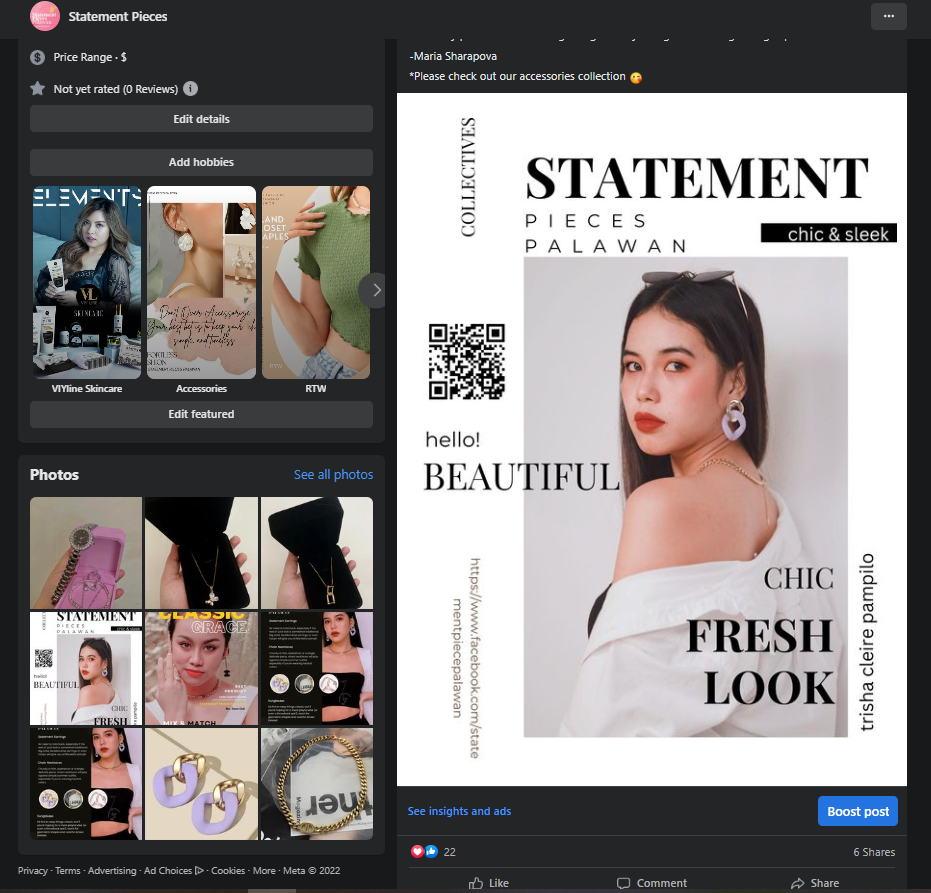
Task: Open the purple chain earrings photo
Action: coord(201,784)
